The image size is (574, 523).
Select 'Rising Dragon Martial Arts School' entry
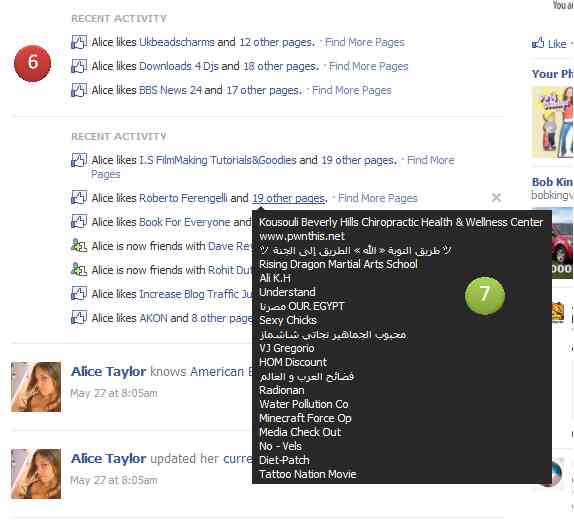[338, 264]
